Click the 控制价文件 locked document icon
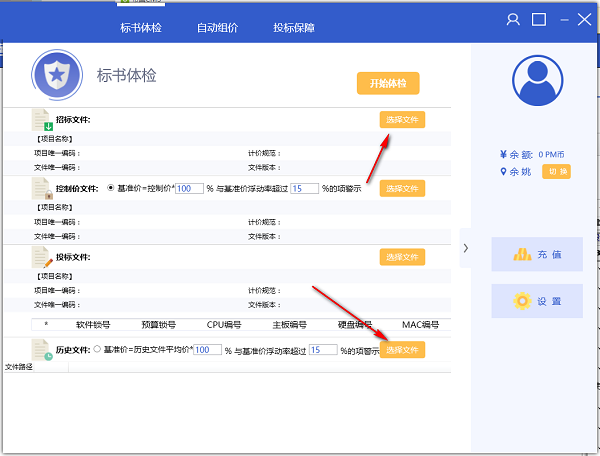The width and height of the screenshot is (600, 456). click(x=42, y=188)
